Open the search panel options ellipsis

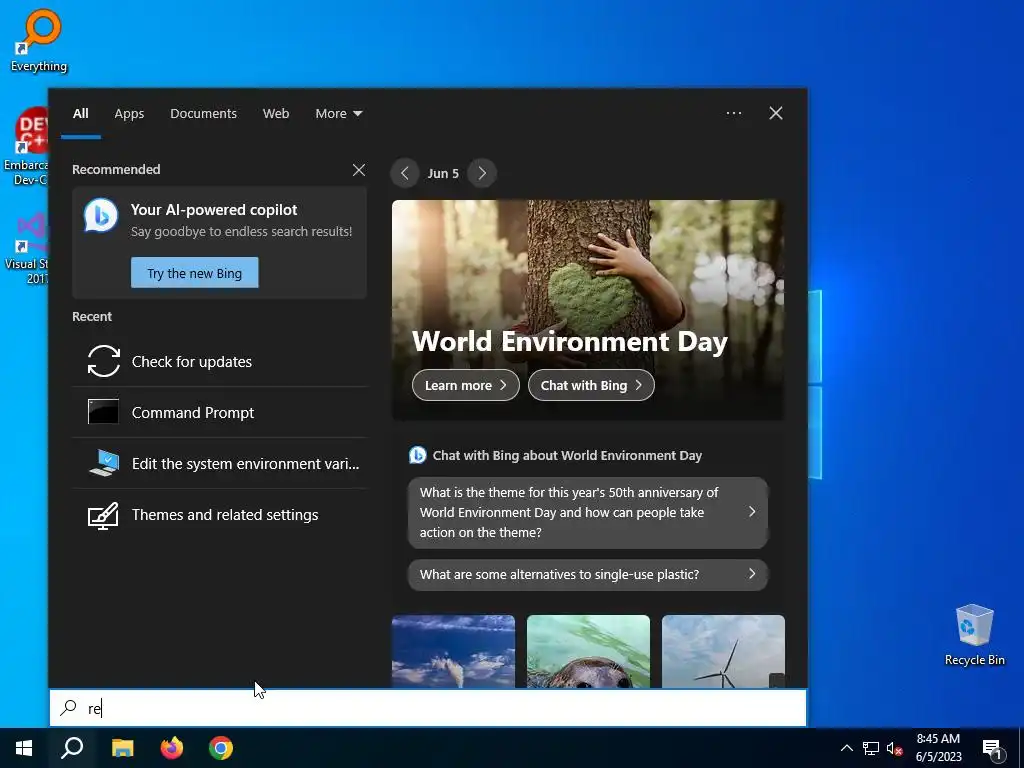tap(734, 113)
